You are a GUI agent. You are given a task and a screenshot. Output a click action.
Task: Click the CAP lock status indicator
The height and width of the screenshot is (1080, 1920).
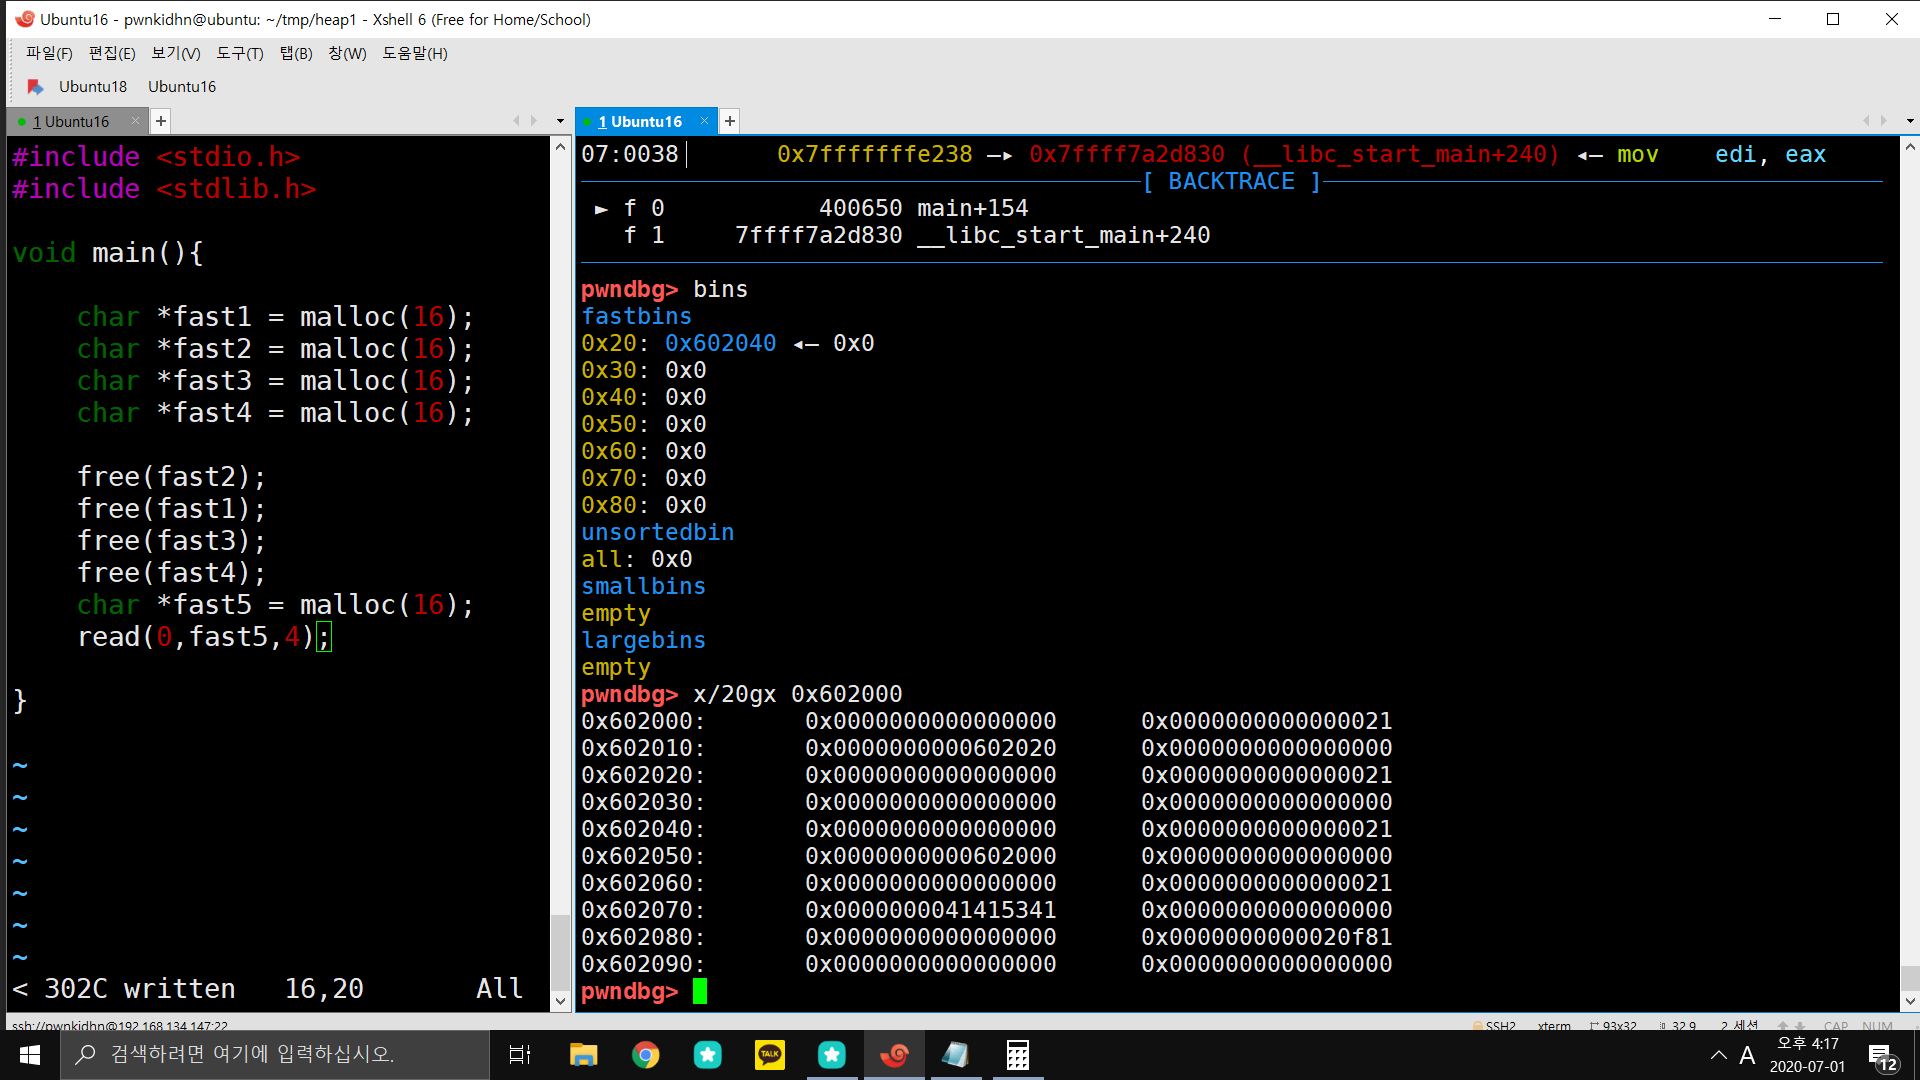point(1836,1026)
